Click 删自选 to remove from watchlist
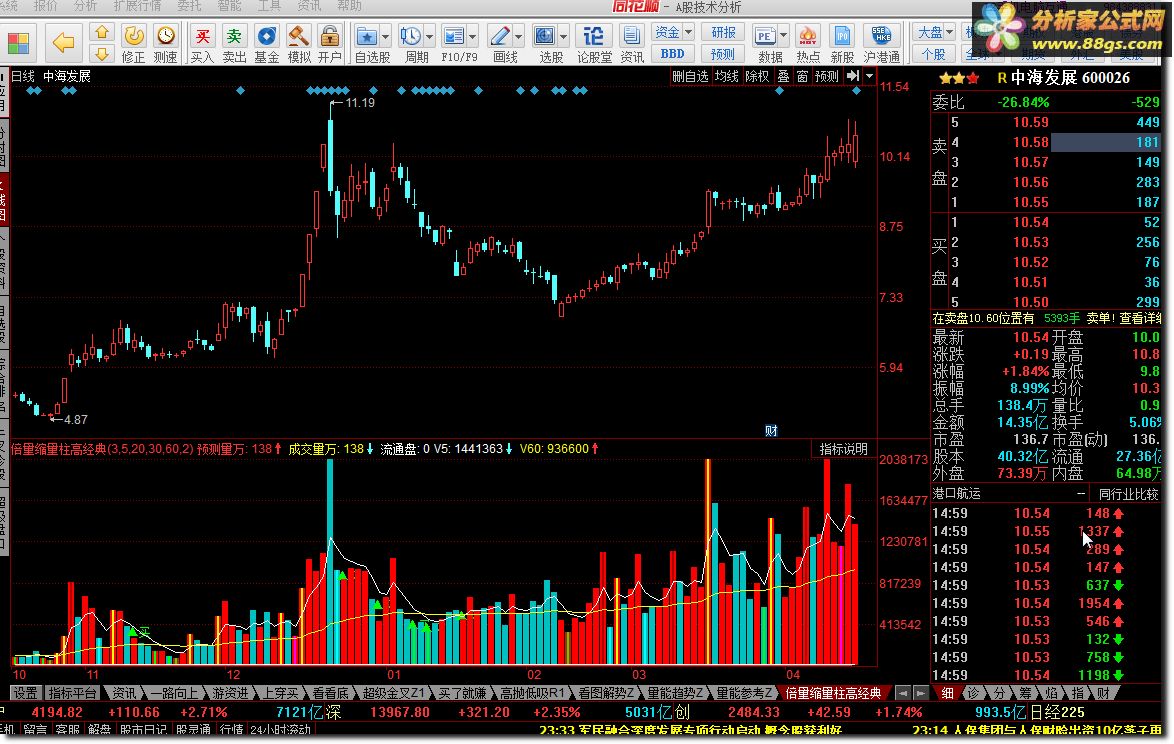 (x=690, y=76)
